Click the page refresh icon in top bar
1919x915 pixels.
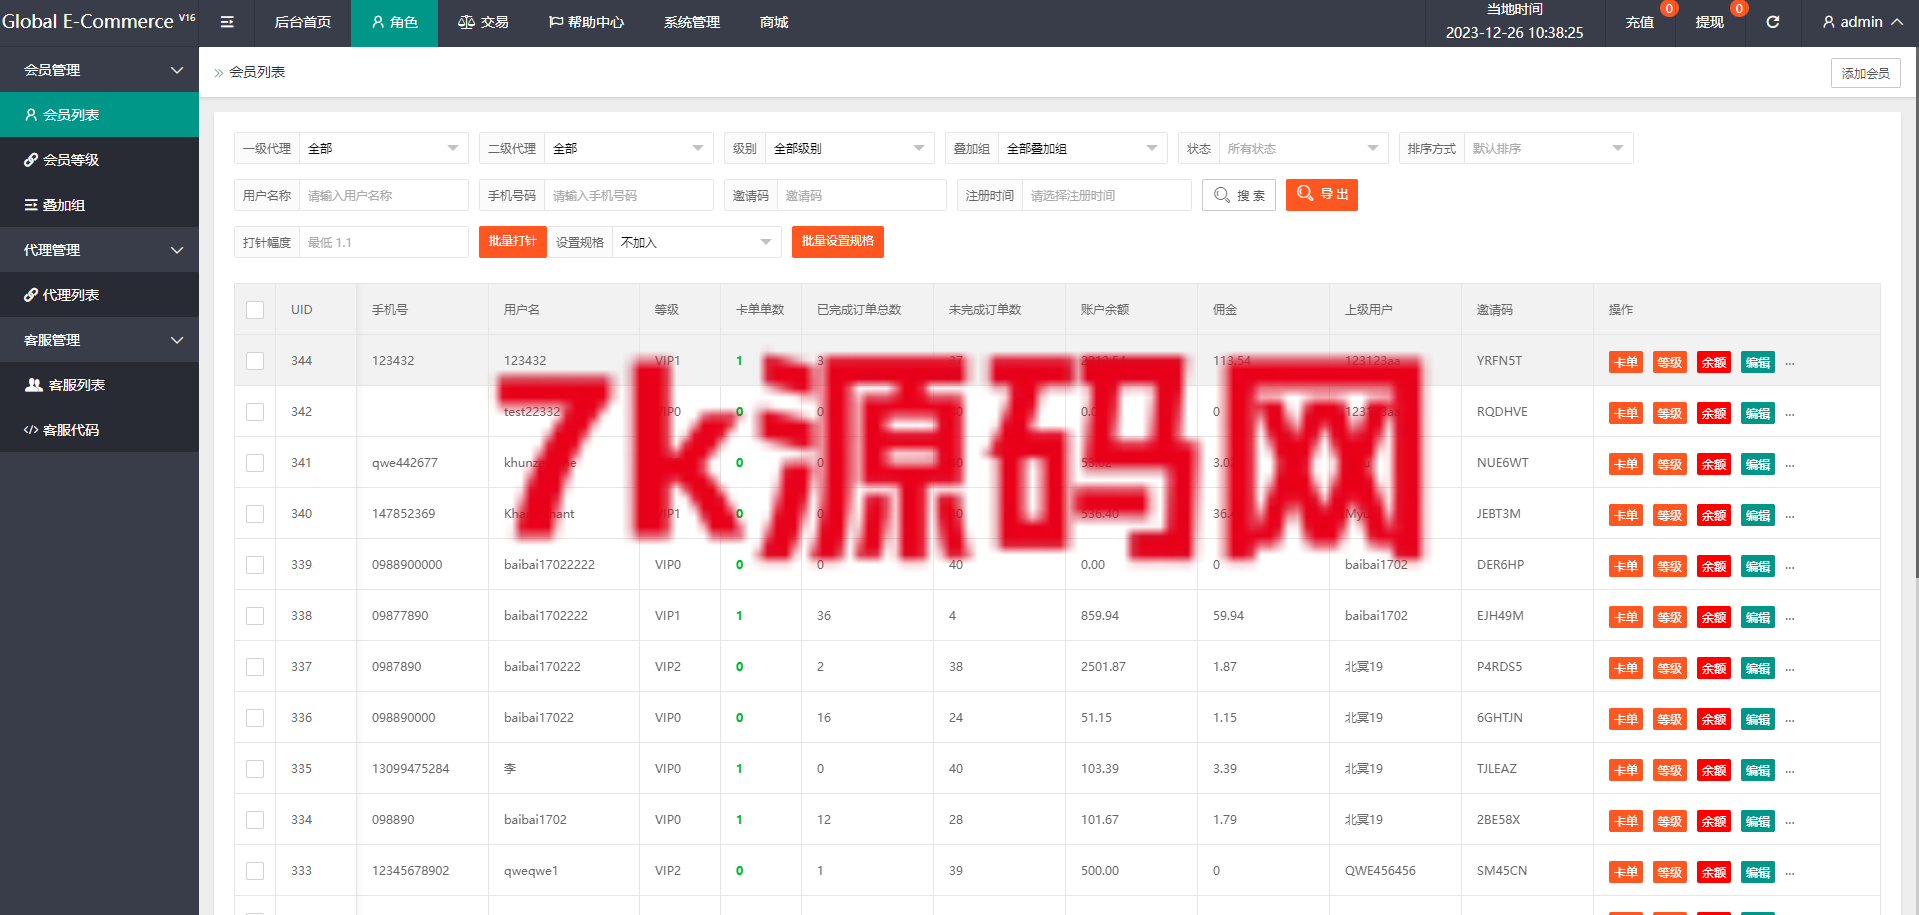[1773, 22]
